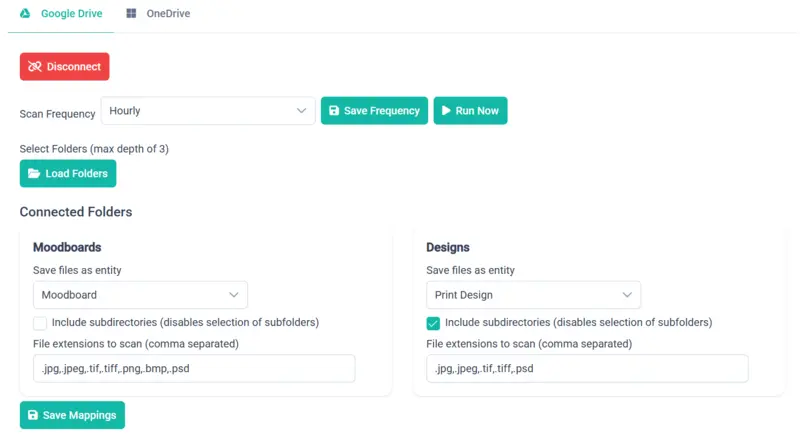This screenshot has width=800, height=435.
Task: Click the Moodboards file extensions field
Action: click(194, 368)
